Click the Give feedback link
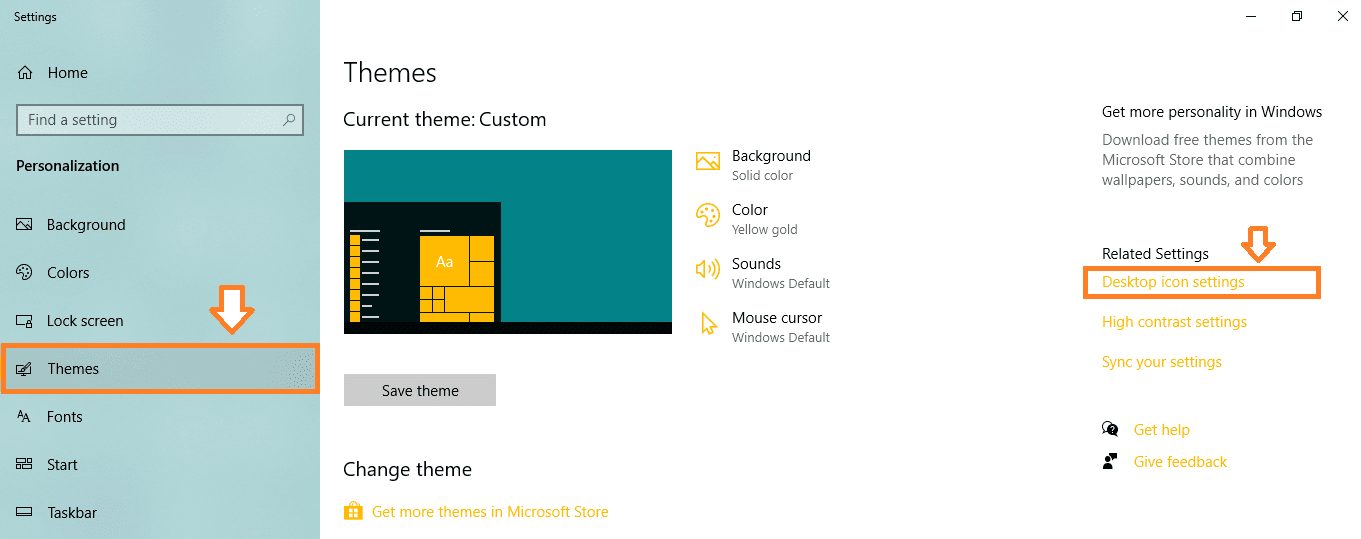This screenshot has height=539, width=1361. click(1180, 462)
